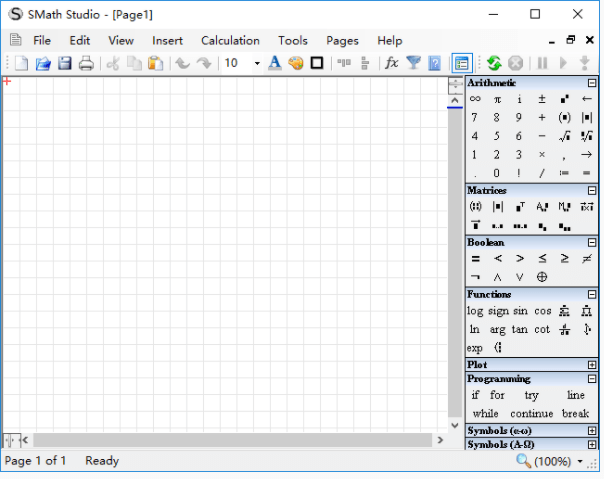Paste from the clipboard toolbar icon
Screen dimensions: 604x479
[156, 63]
